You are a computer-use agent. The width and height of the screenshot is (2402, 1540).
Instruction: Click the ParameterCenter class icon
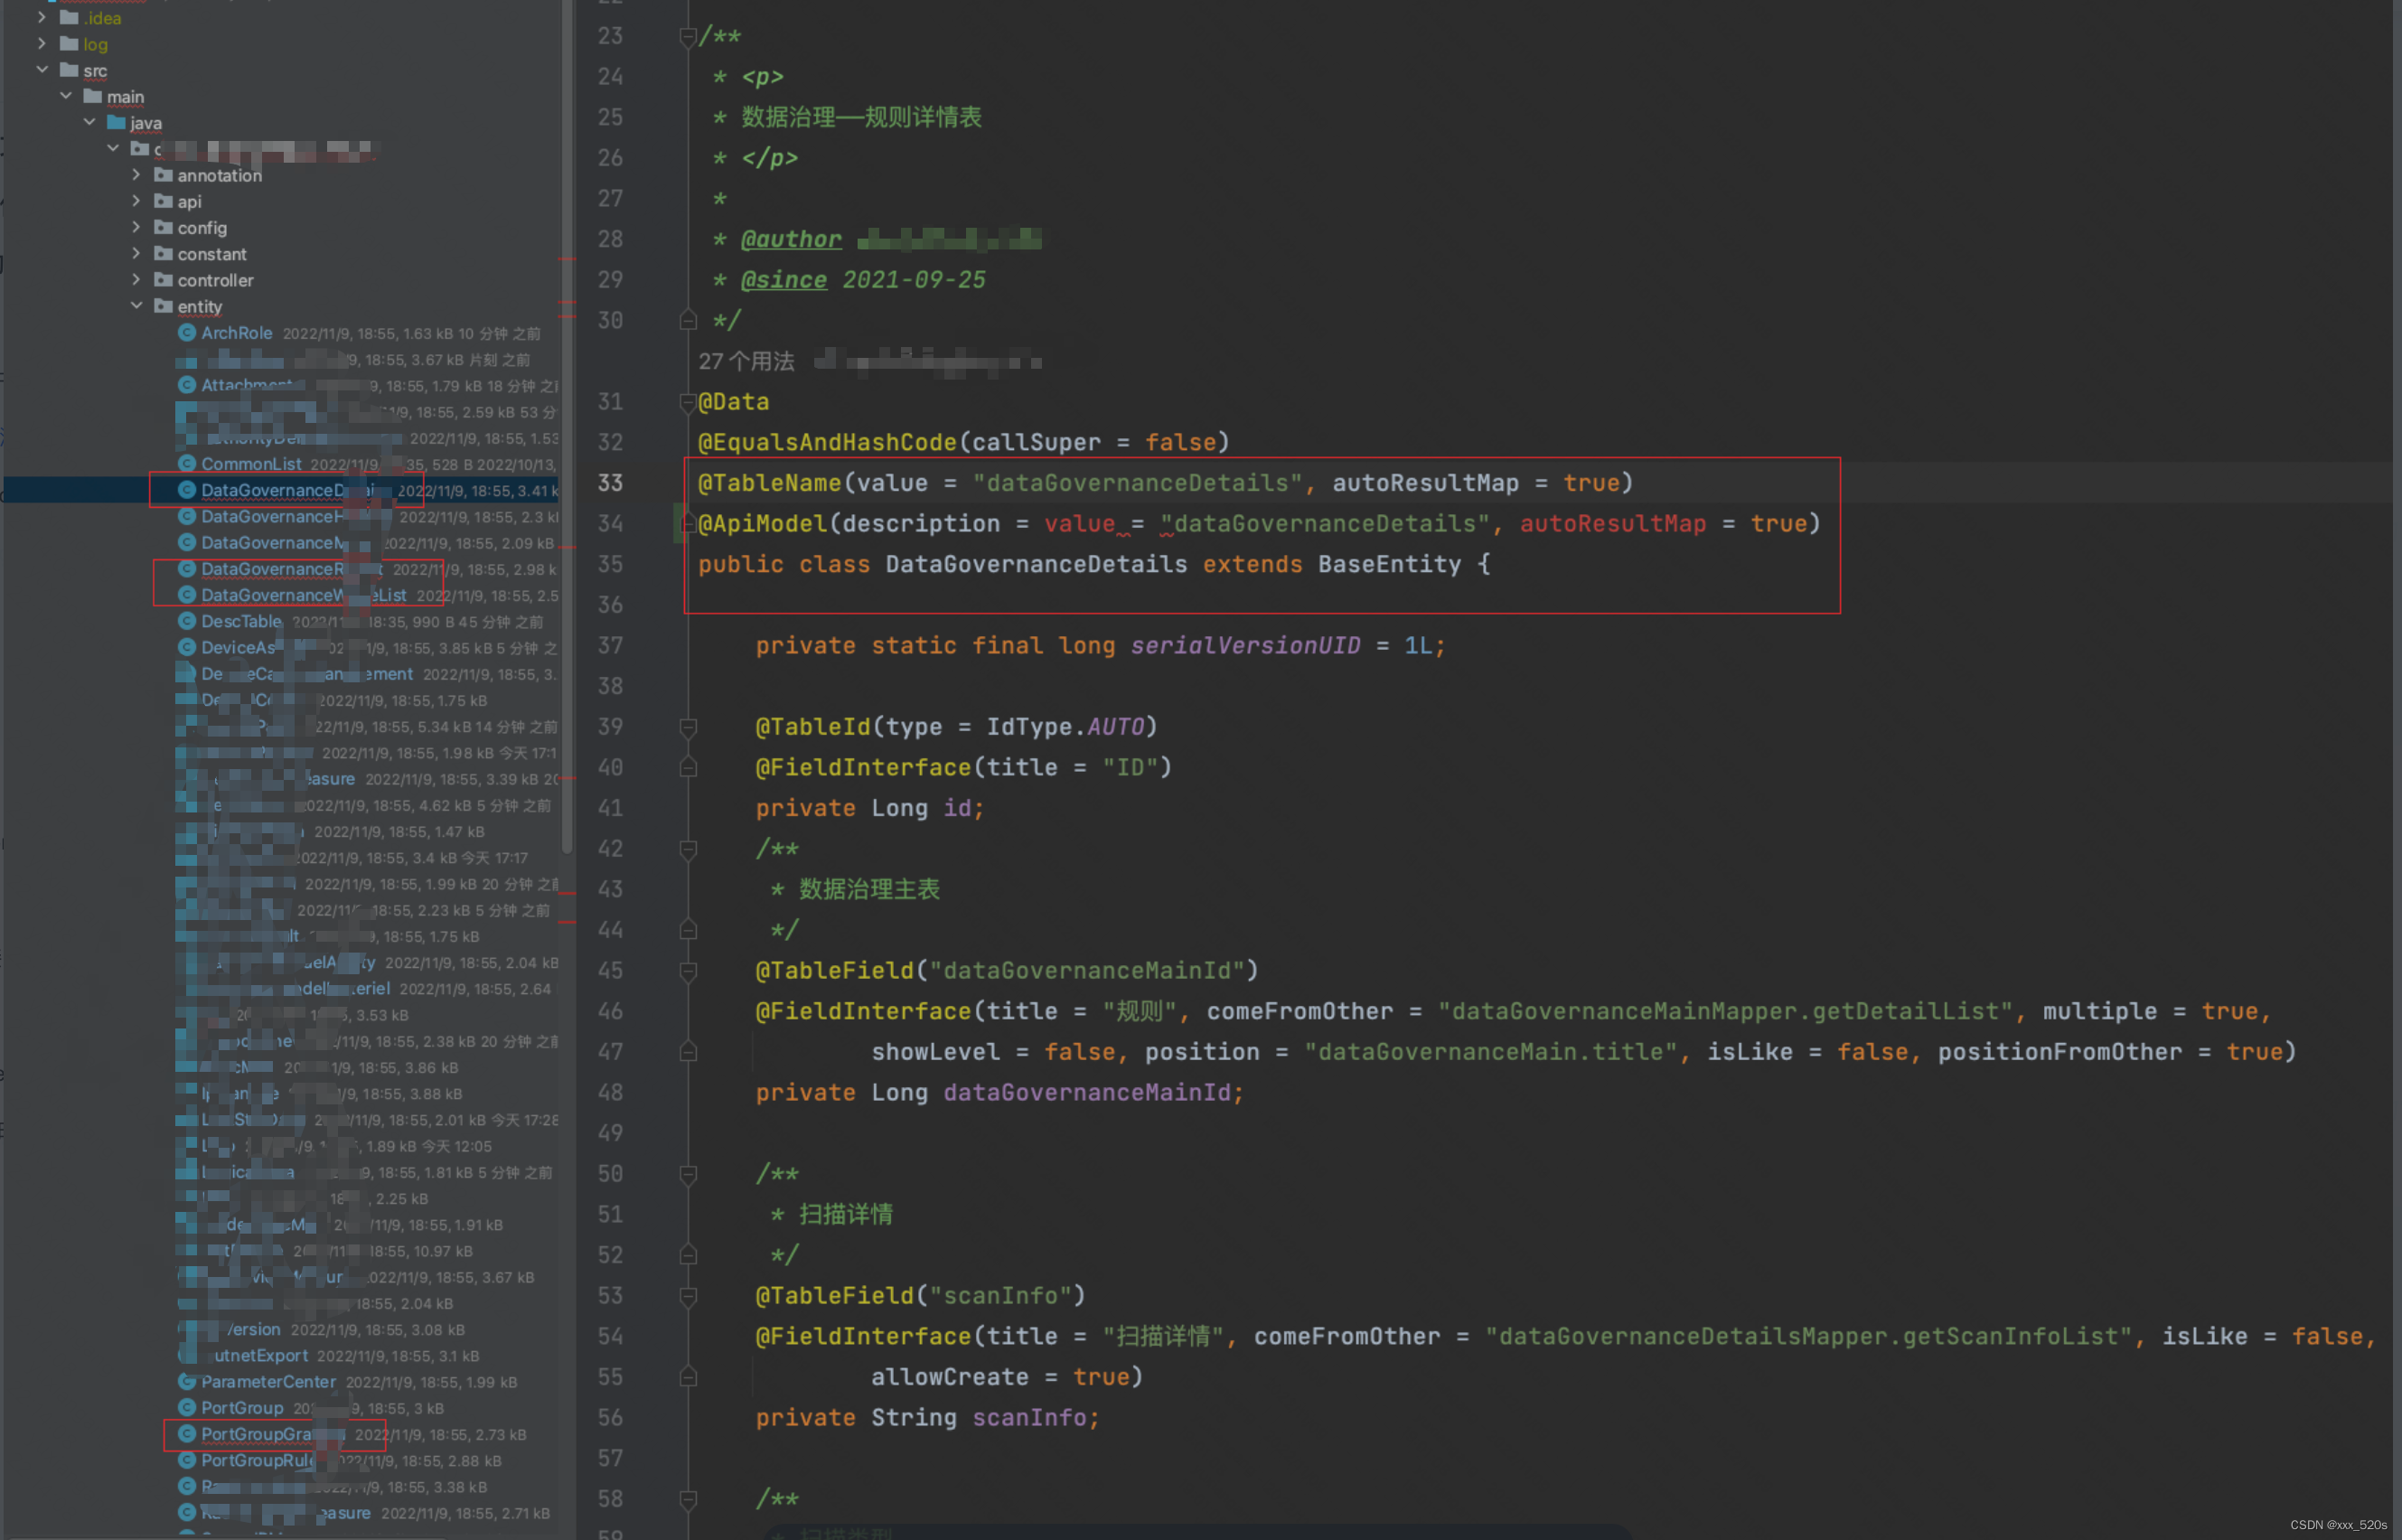pyautogui.click(x=186, y=1381)
